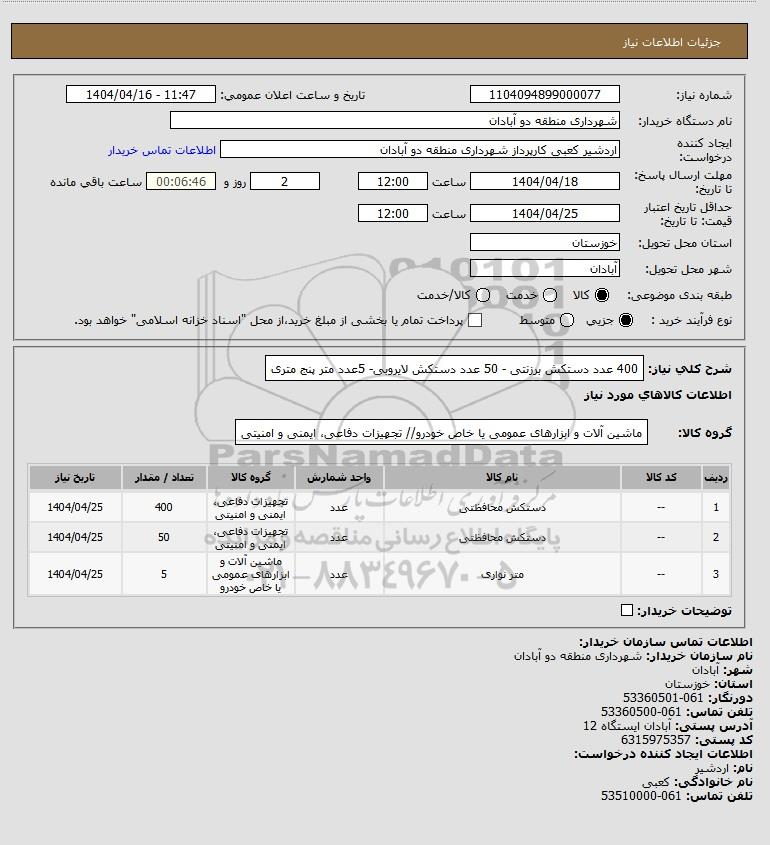This screenshot has height=845, width=770.
Task: Open the buyer contact info link 'اطلاعات تماس خریدار'
Action: tap(162, 150)
